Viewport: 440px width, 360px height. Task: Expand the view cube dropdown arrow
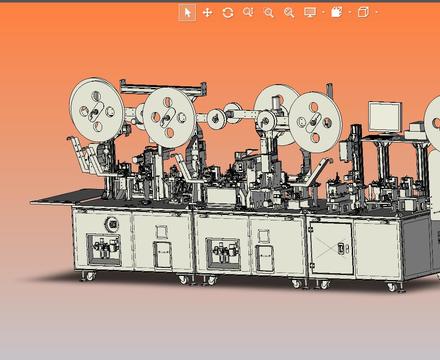(377, 13)
